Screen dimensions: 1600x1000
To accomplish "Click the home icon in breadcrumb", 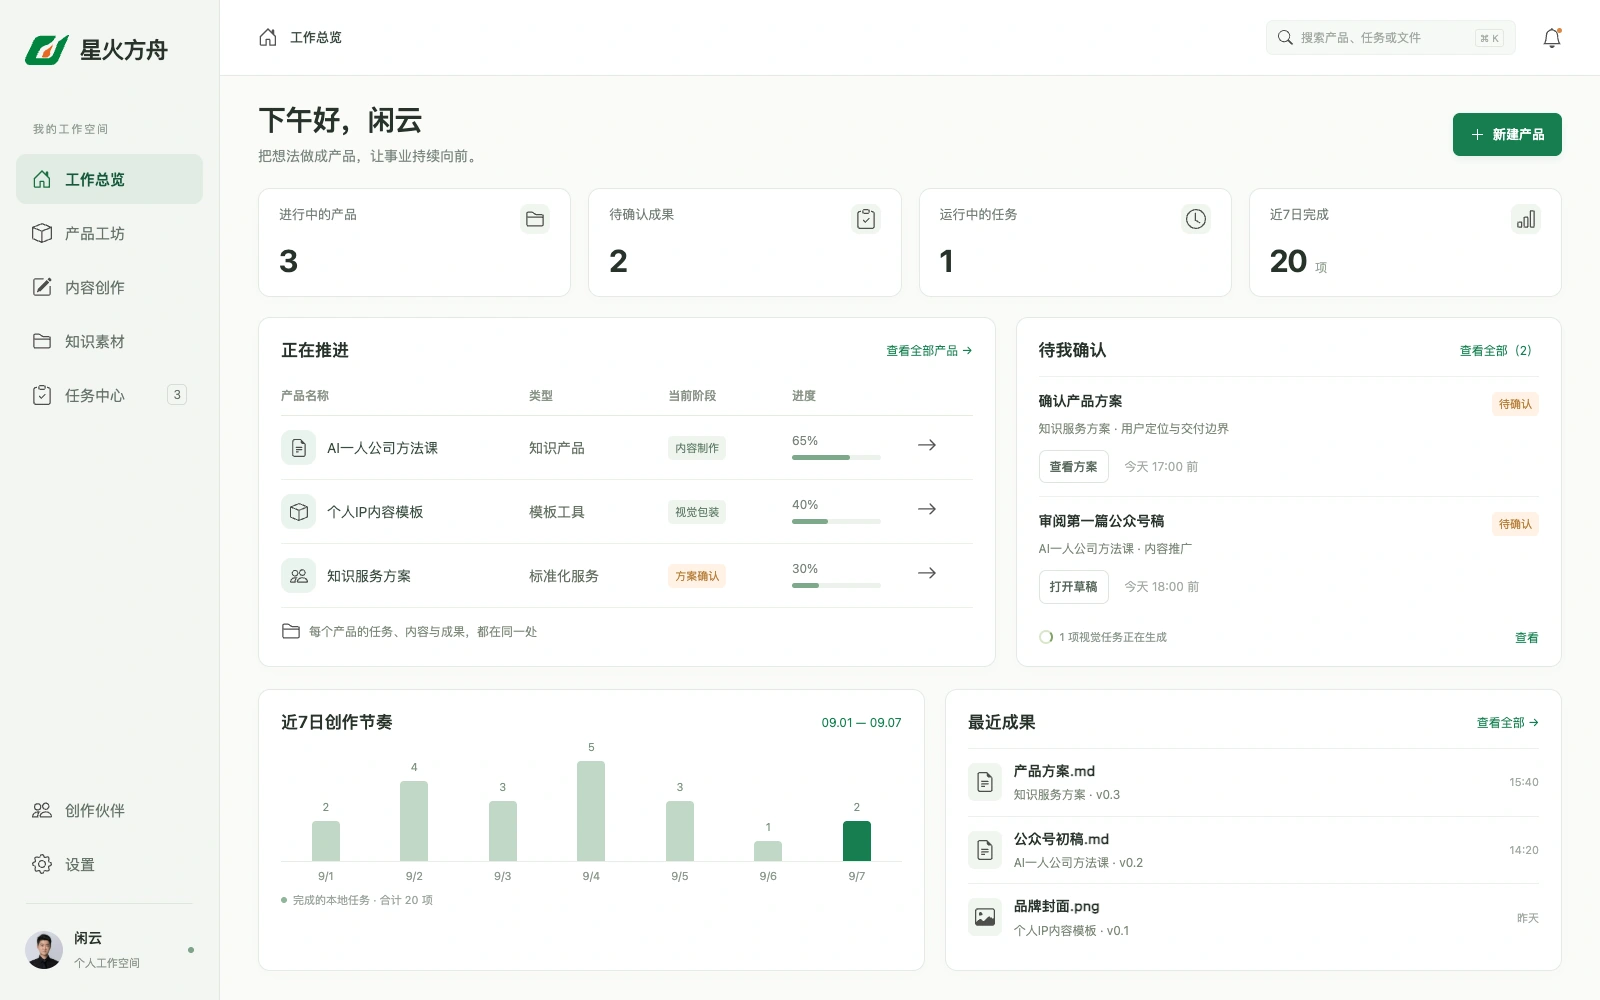I will (268, 37).
